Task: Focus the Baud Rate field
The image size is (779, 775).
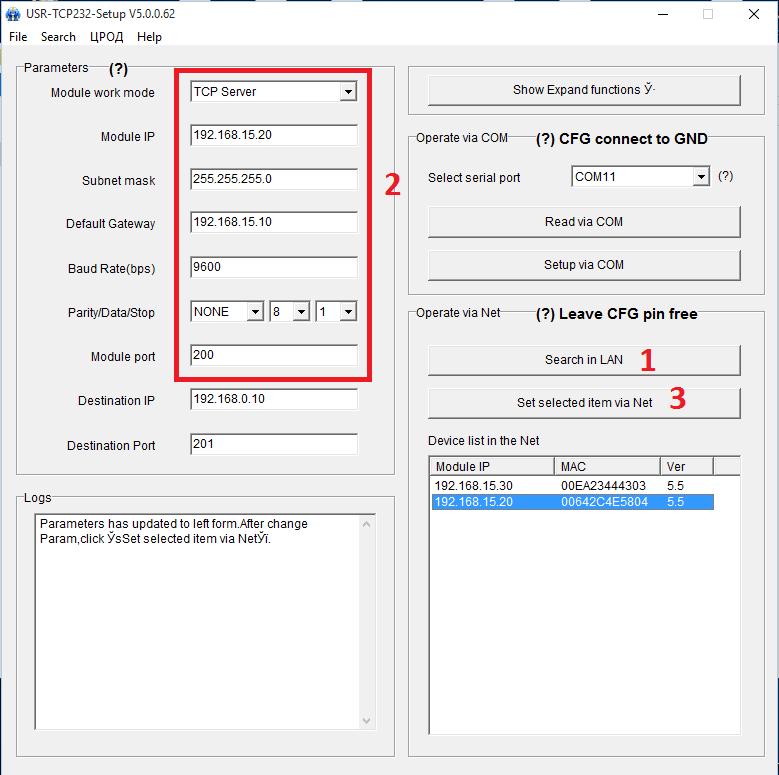Action: point(273,268)
